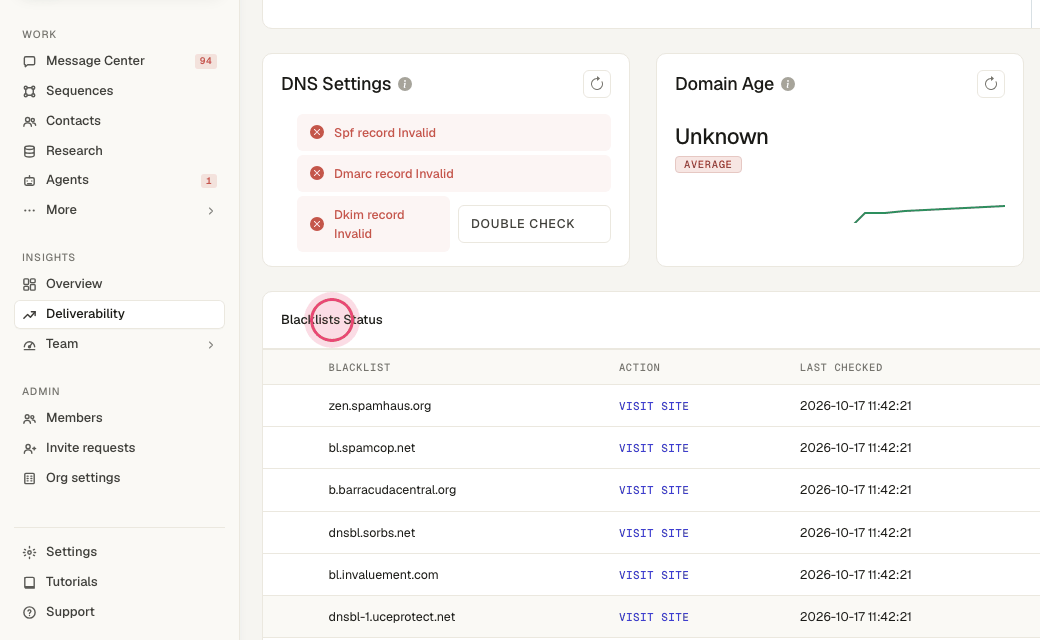The image size is (1040, 640).
Task: Click the Overview grid icon
Action: (29, 285)
